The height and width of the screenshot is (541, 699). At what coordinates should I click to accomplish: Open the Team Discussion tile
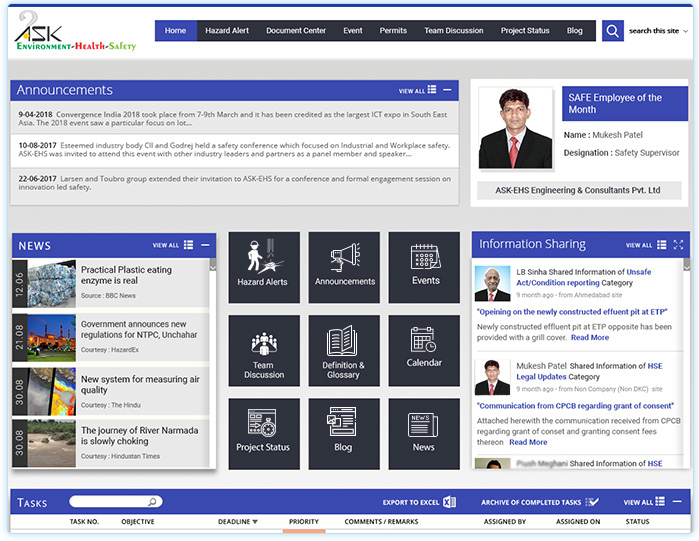(263, 350)
